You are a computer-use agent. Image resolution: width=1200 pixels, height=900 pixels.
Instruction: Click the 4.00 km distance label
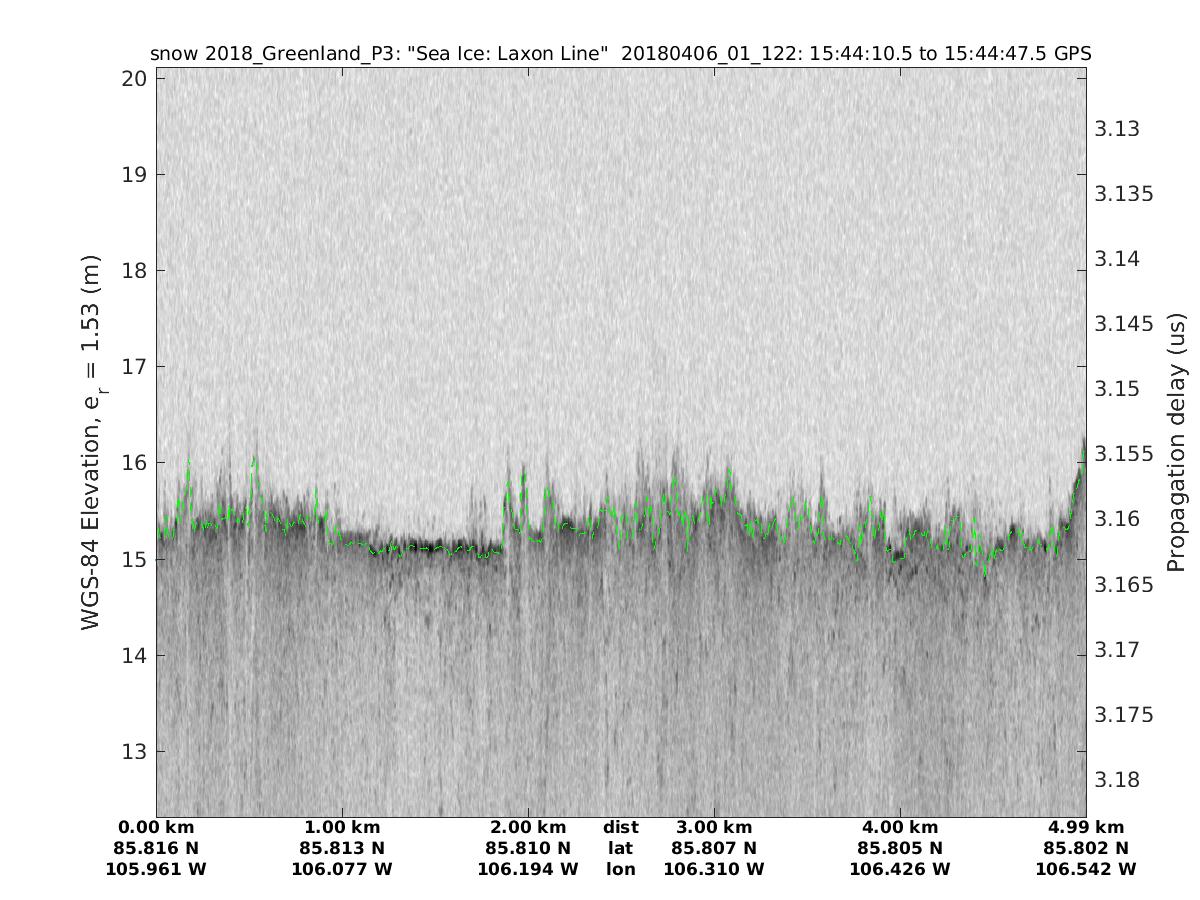899,827
